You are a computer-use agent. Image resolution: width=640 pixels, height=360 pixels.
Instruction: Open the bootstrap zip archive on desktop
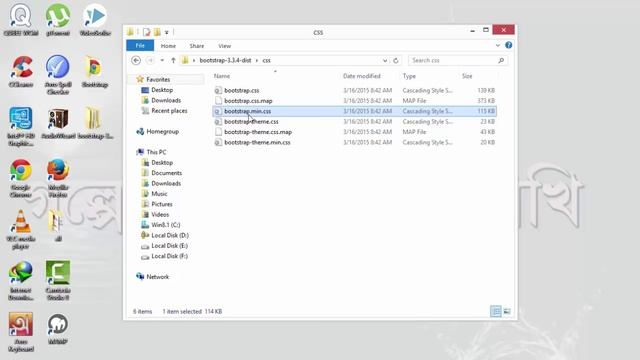click(95, 123)
